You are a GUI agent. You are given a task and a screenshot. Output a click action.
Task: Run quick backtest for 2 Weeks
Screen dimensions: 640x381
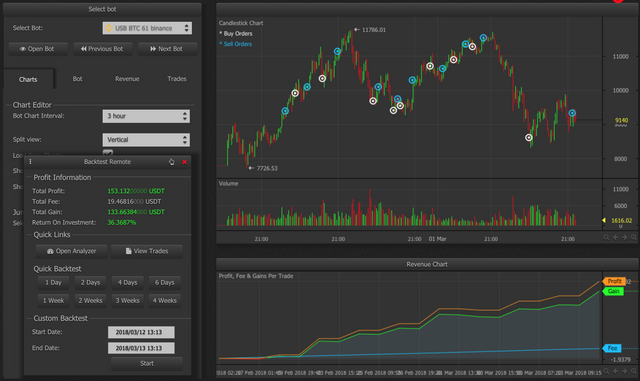(90, 301)
